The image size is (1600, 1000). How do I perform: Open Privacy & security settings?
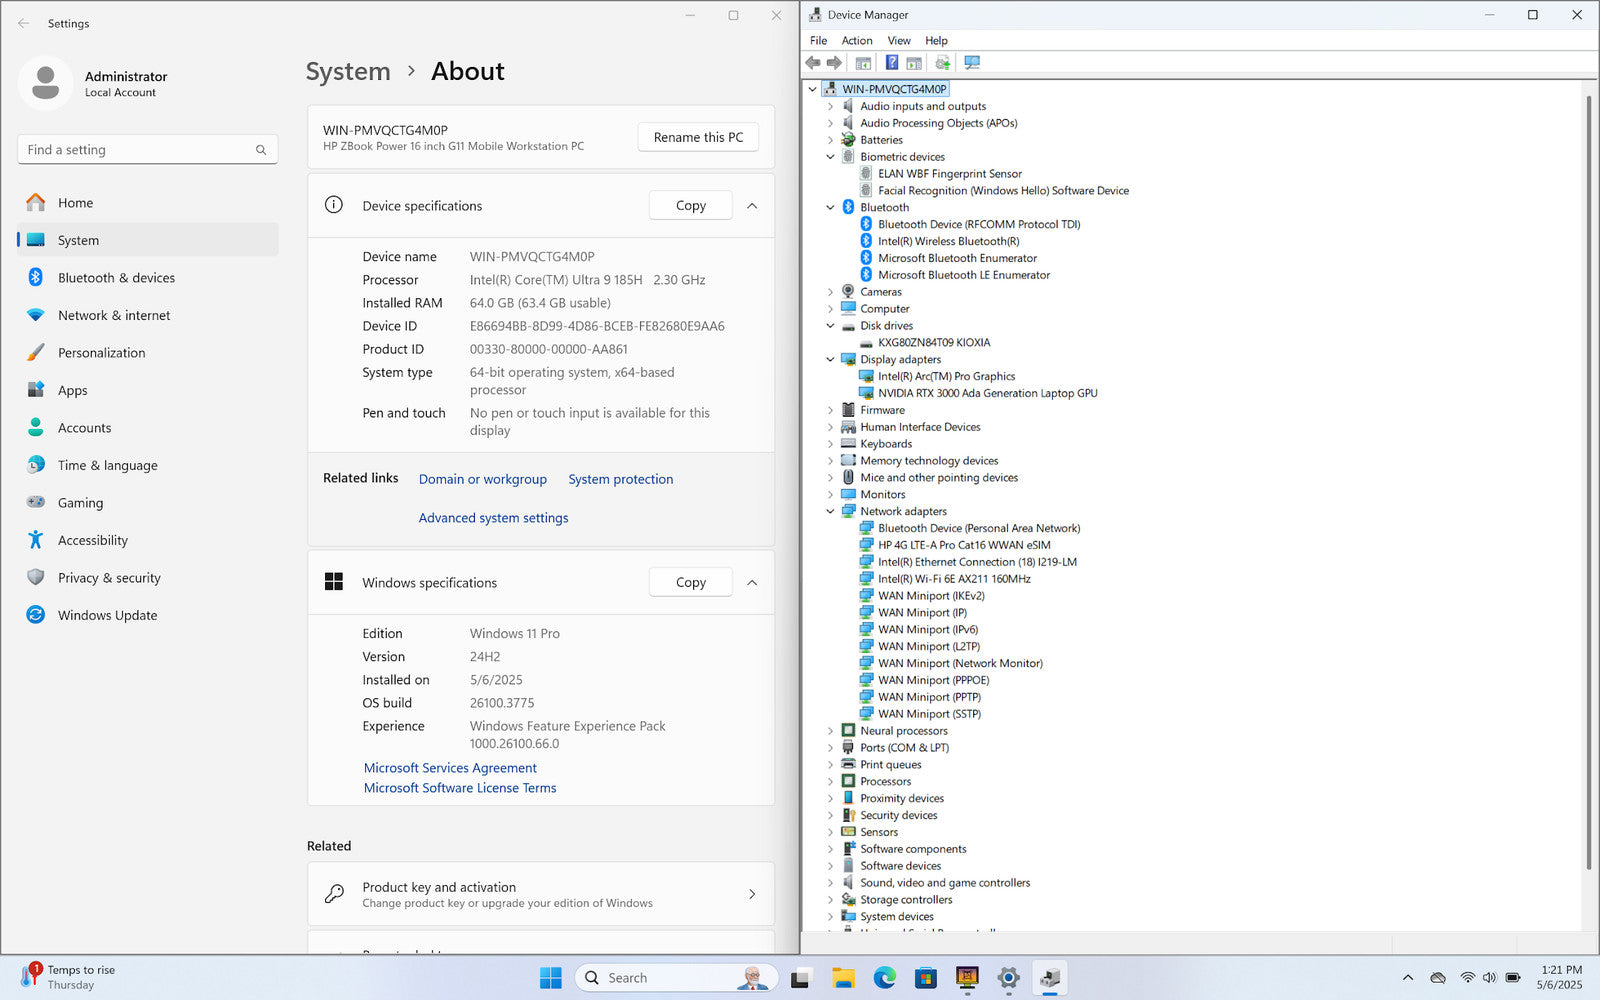148,578
